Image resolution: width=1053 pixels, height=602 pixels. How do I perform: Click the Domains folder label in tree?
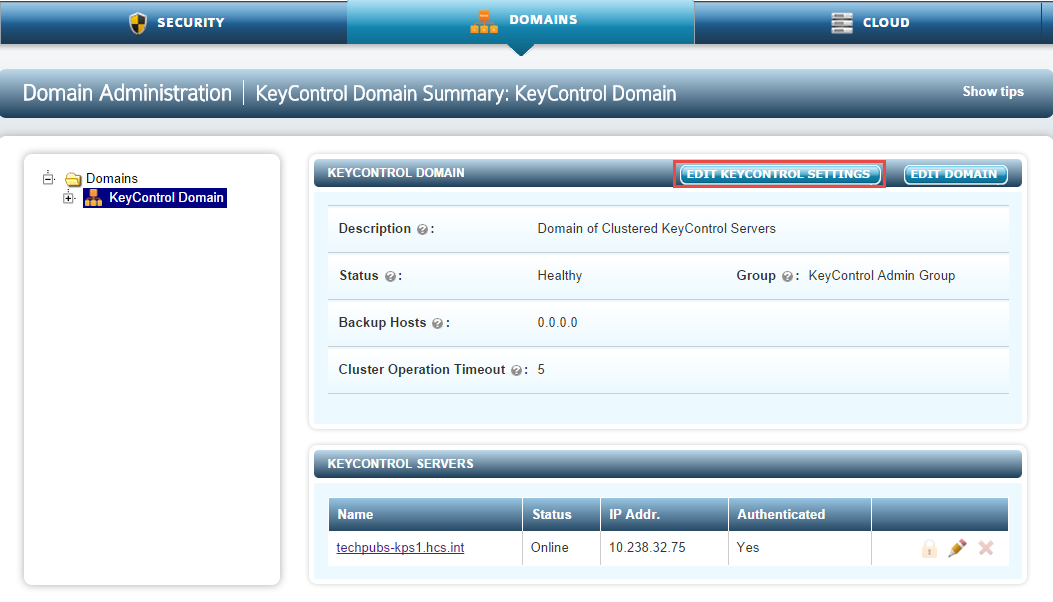111,179
